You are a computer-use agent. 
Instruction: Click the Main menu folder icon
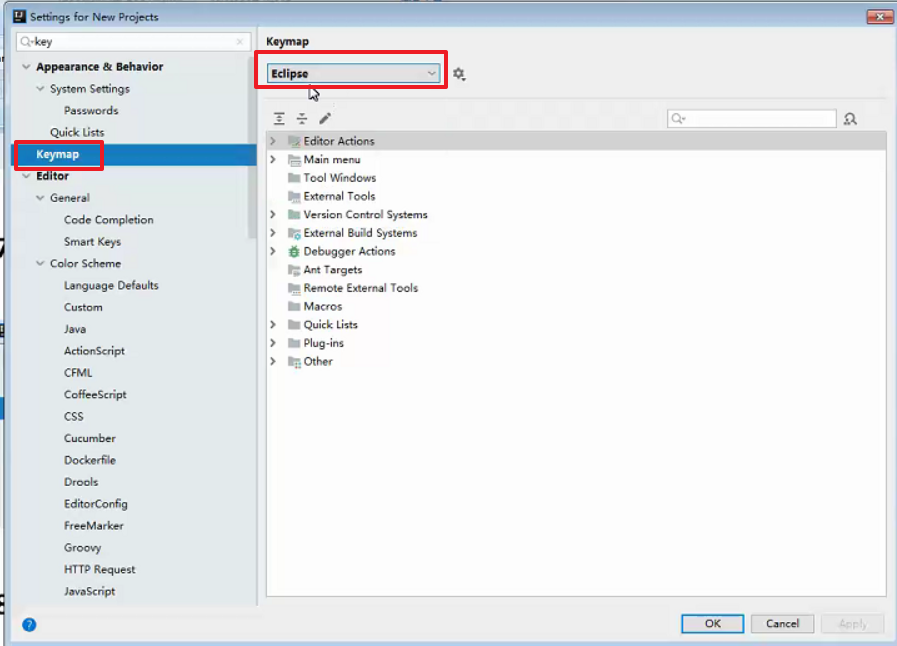(294, 160)
